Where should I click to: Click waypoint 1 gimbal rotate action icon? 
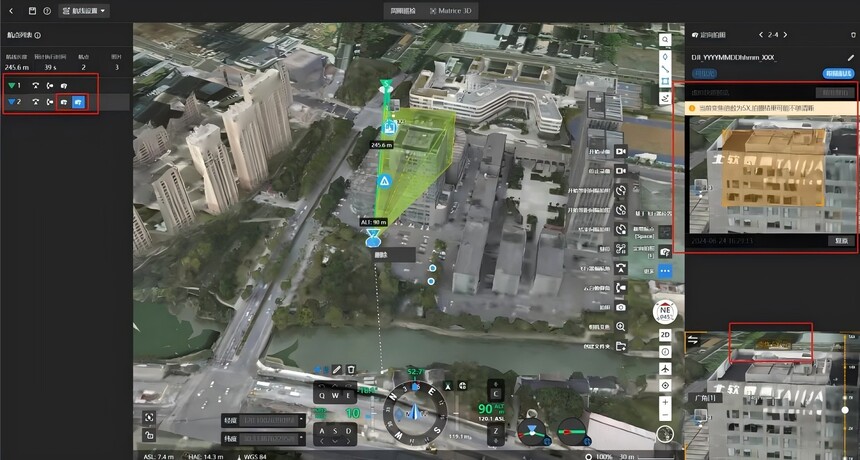point(50,86)
